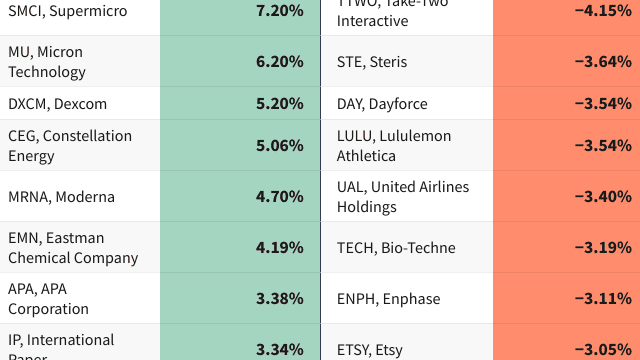Click the 6.20% green cell

coord(240,61)
